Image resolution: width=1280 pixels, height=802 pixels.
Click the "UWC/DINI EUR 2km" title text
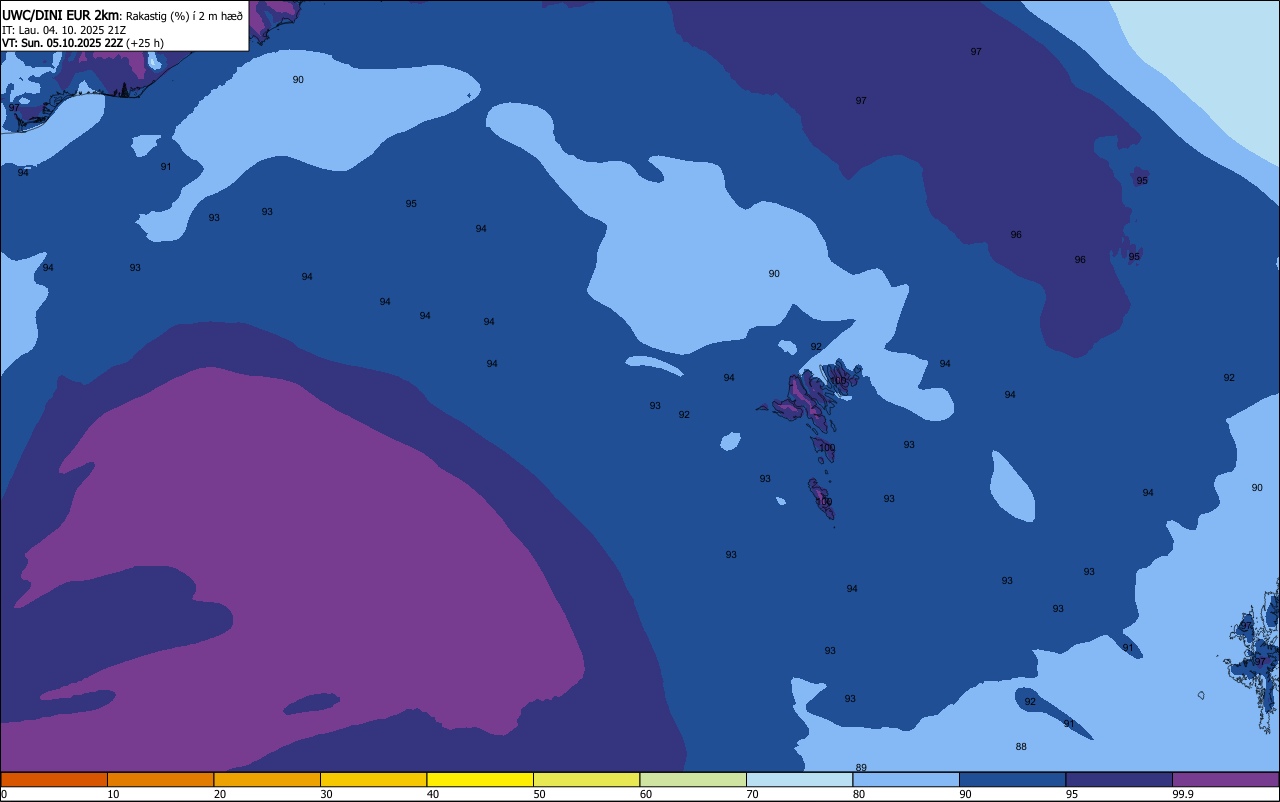pyautogui.click(x=61, y=15)
